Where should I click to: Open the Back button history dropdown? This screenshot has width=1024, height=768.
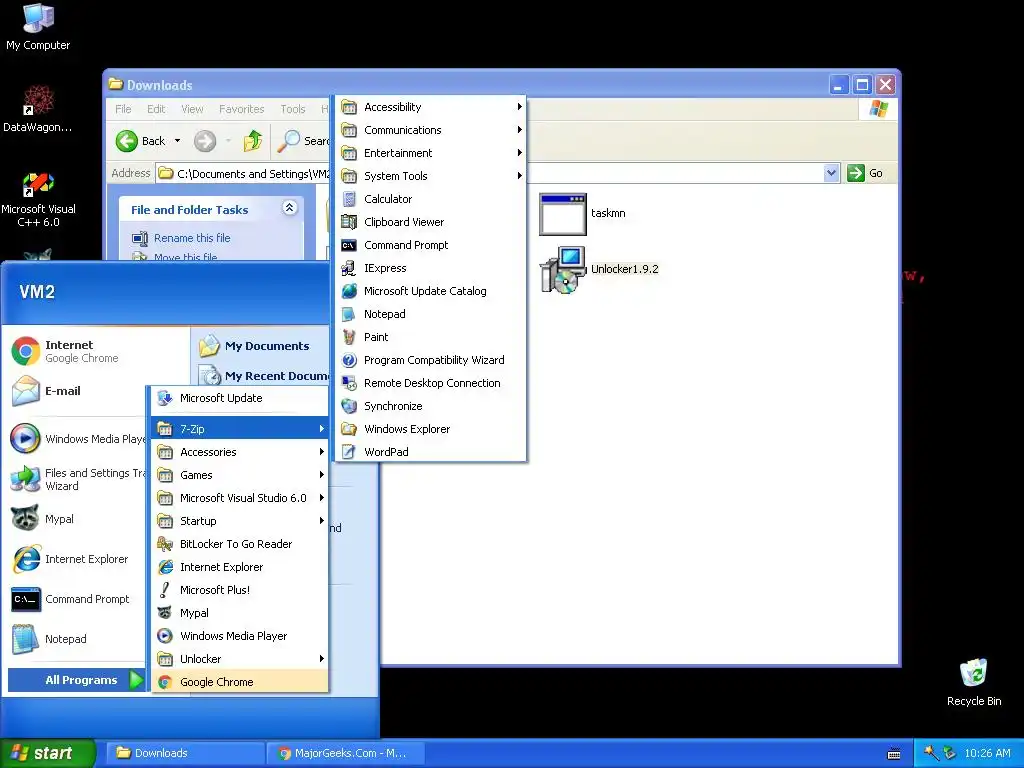click(178, 141)
